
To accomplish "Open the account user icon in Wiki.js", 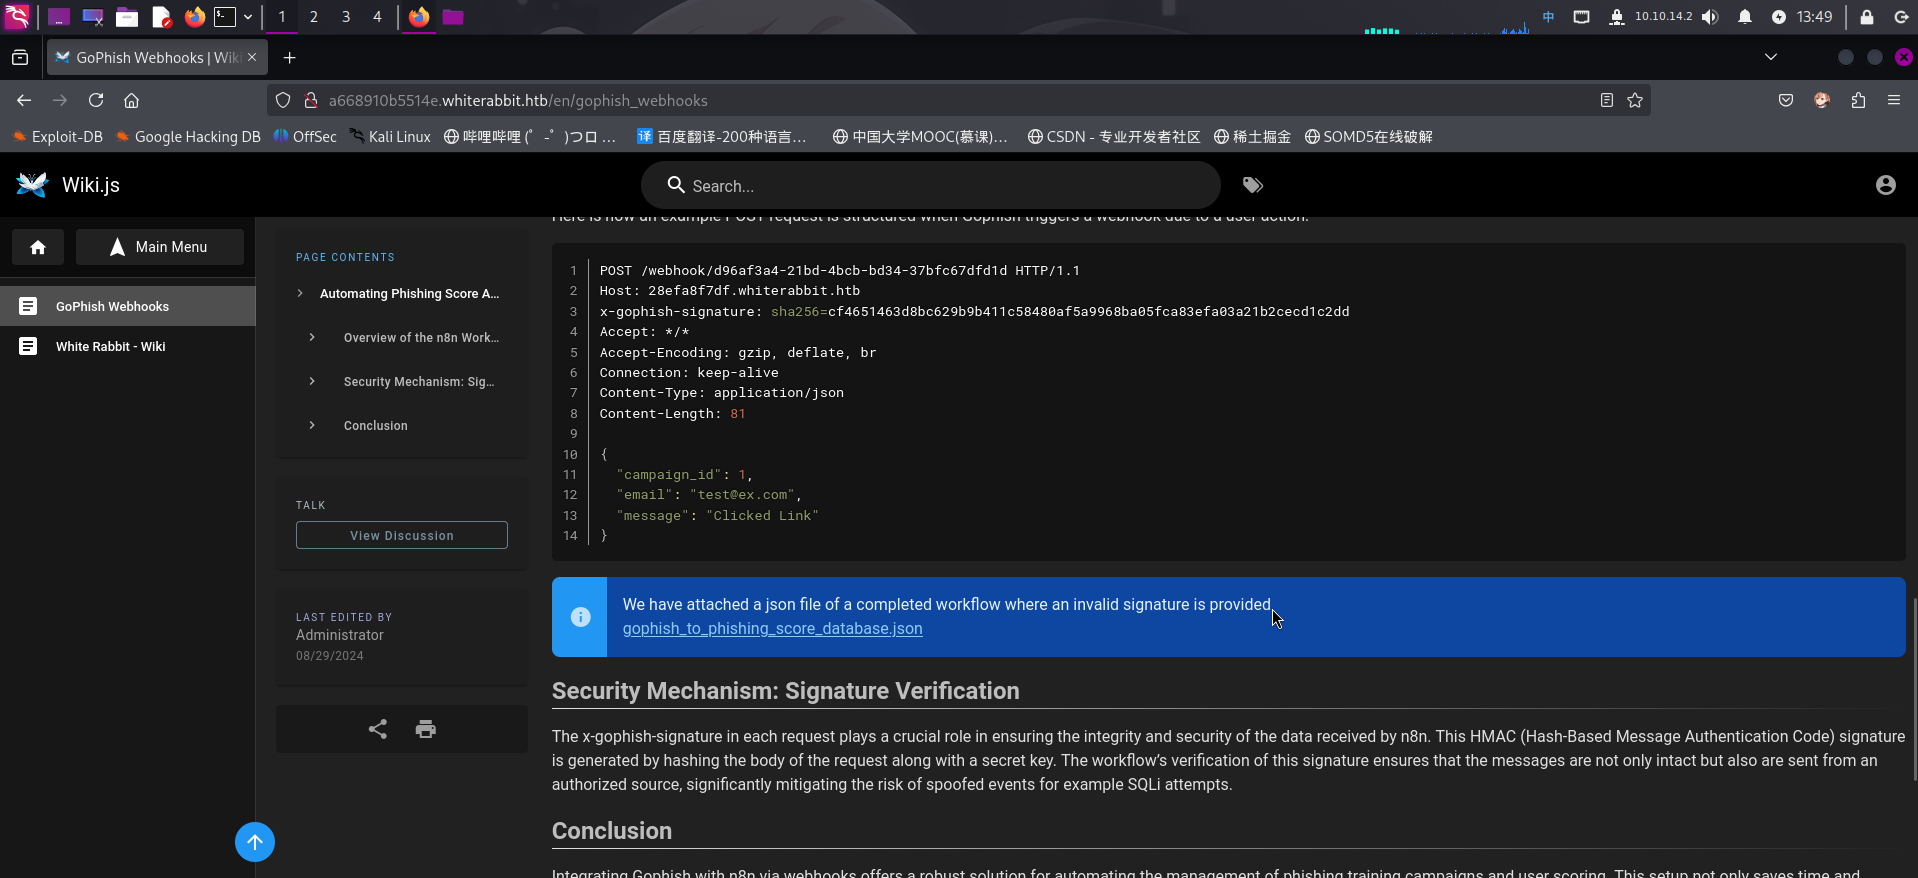I will pos(1886,185).
